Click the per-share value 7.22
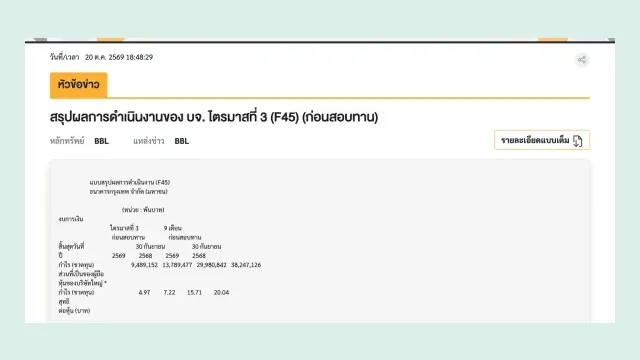 169,292
